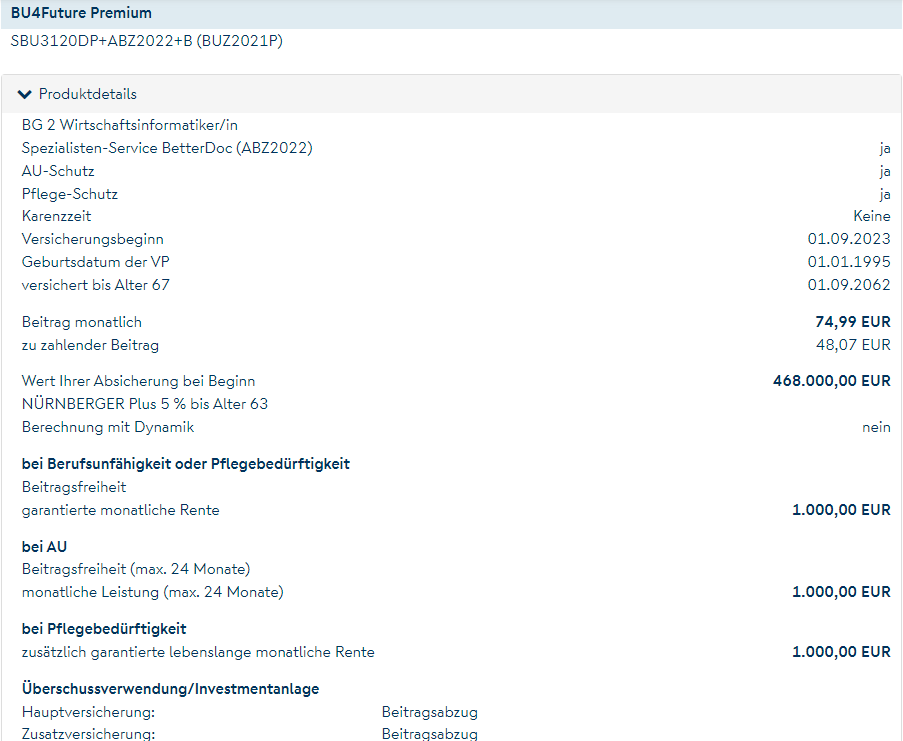Click Berechnung mit Dynamik value nein
903x741 pixels.
pyautogui.click(x=876, y=427)
